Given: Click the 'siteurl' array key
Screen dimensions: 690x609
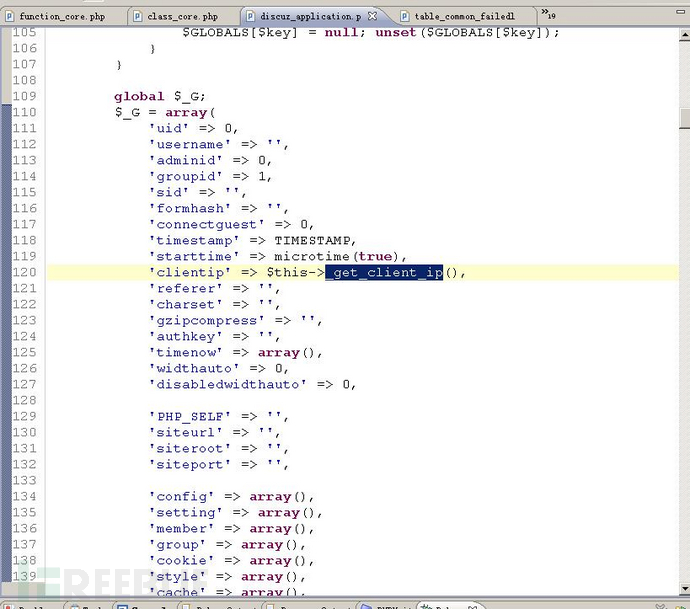Looking at the screenshot, I should pos(186,433).
